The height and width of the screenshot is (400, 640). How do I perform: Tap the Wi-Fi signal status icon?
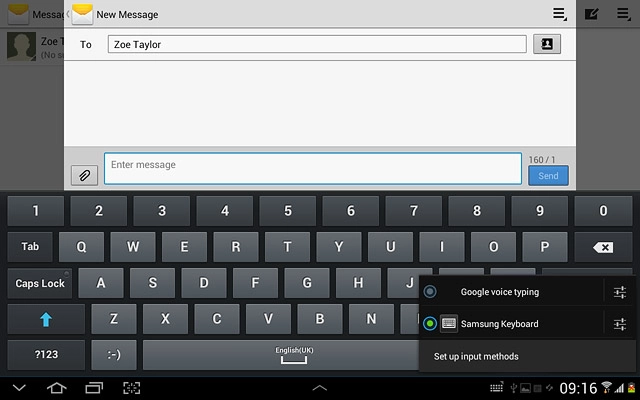tap(607, 387)
